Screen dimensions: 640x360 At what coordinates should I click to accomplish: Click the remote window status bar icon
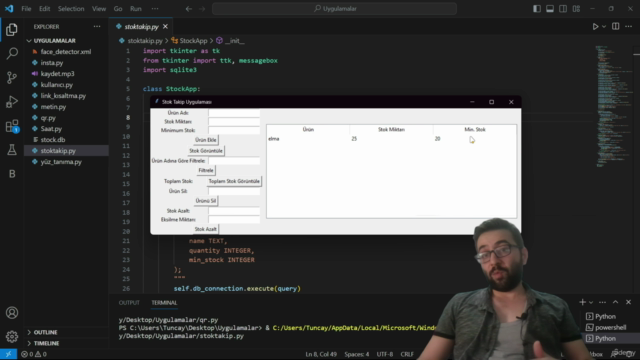click(8, 354)
